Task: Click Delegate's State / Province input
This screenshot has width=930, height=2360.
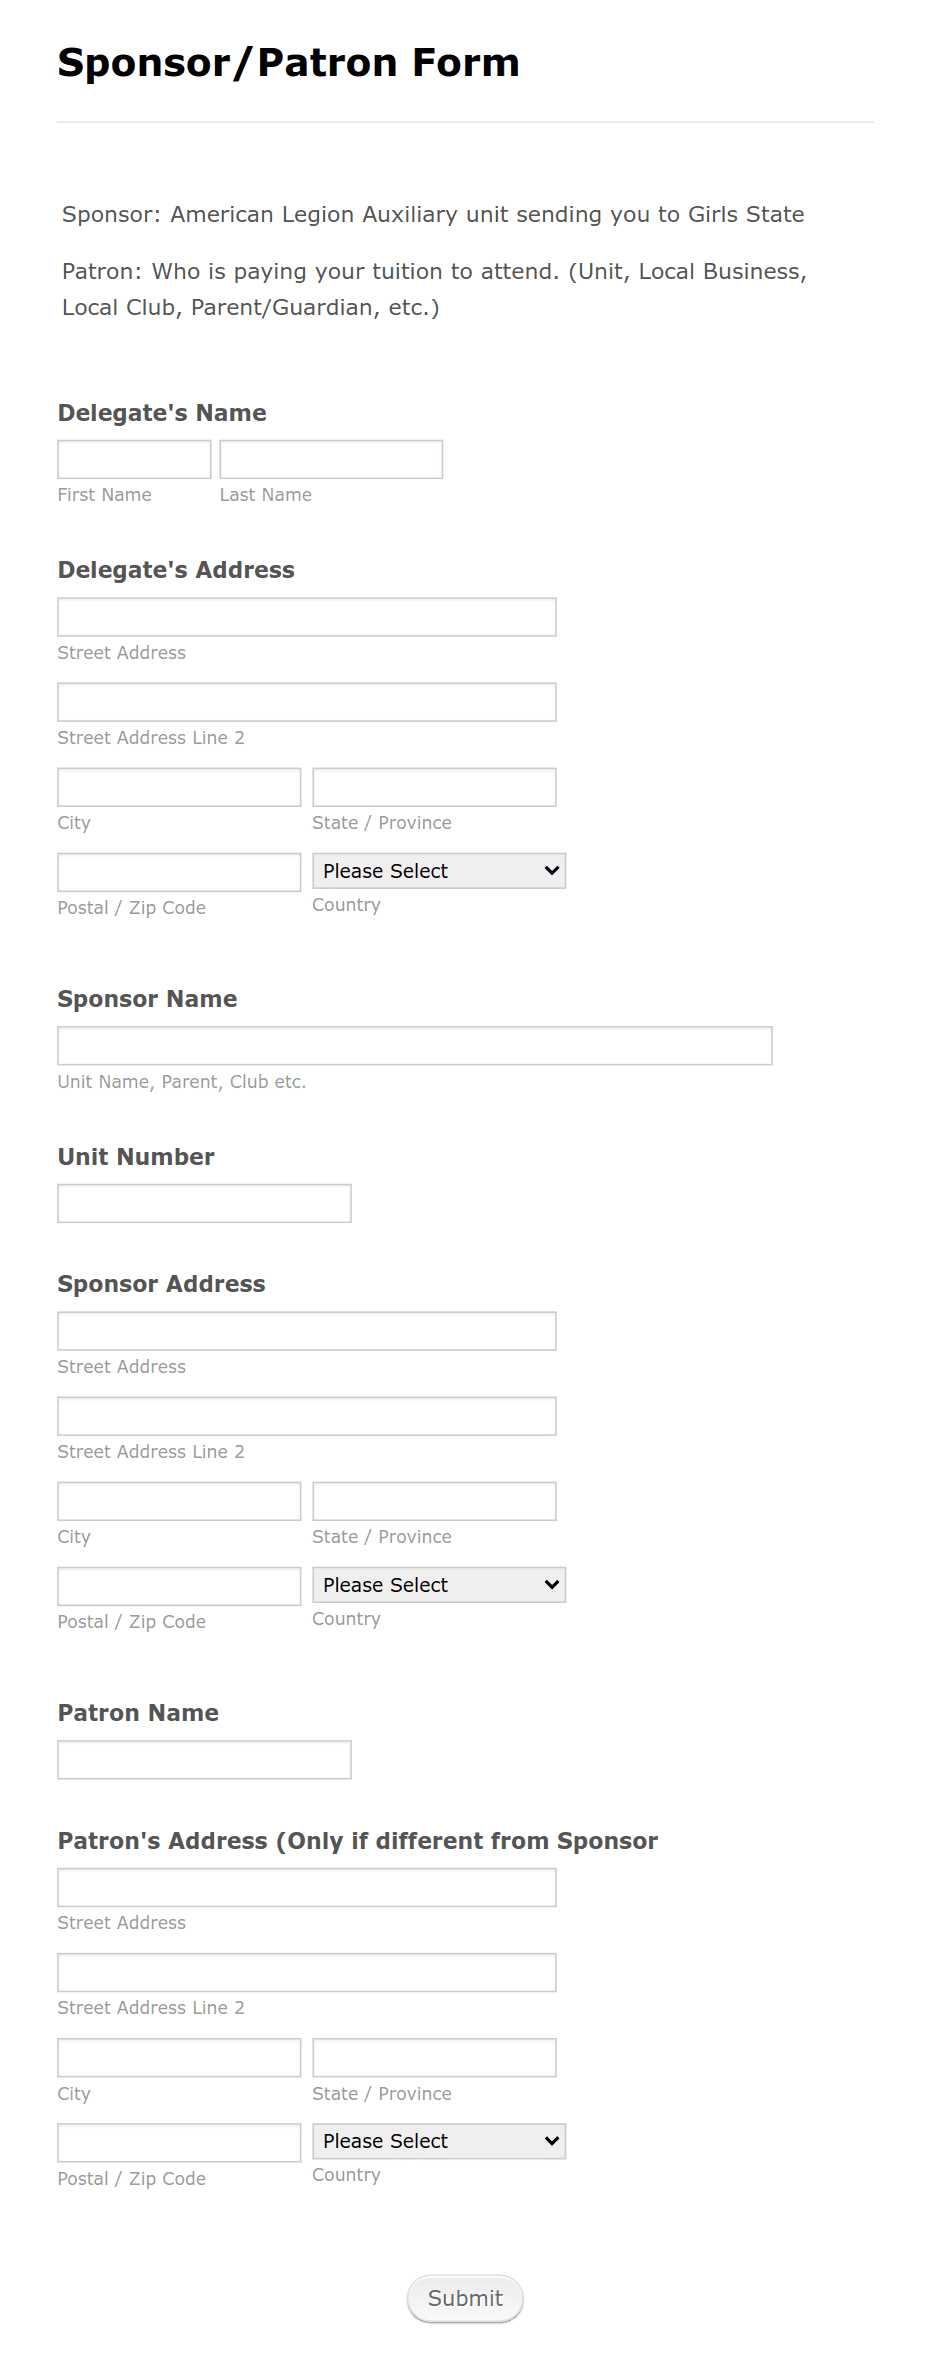Action: (434, 787)
